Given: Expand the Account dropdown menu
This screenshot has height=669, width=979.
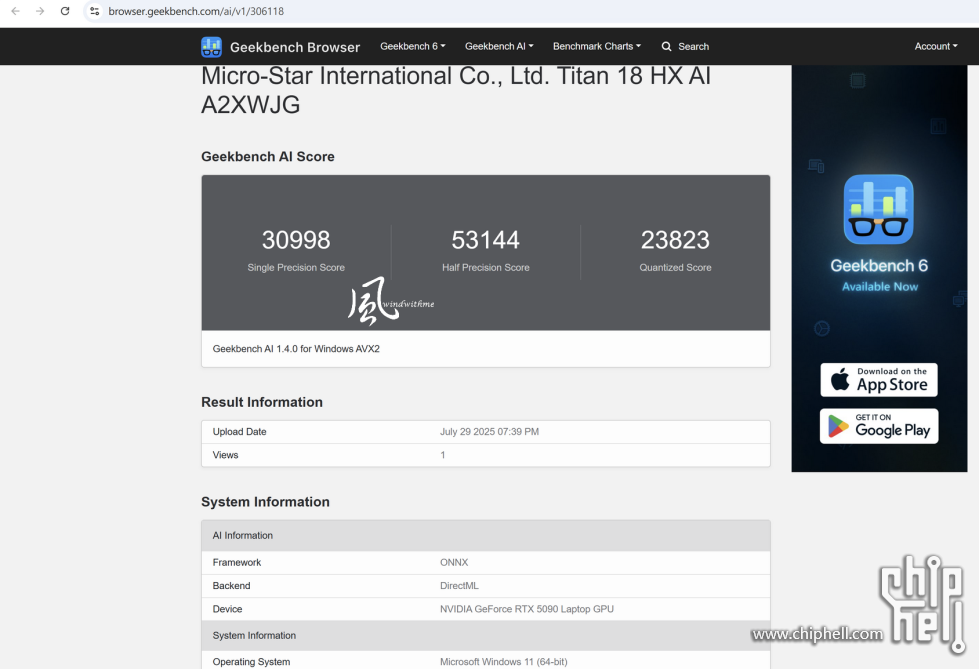Looking at the screenshot, I should coord(936,46).
